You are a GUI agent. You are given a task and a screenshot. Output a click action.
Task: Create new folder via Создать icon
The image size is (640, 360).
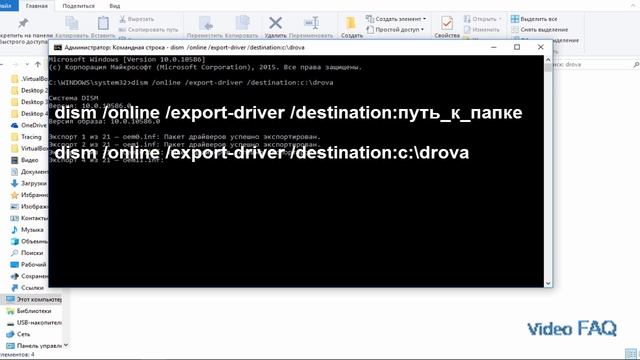[x=351, y=24]
